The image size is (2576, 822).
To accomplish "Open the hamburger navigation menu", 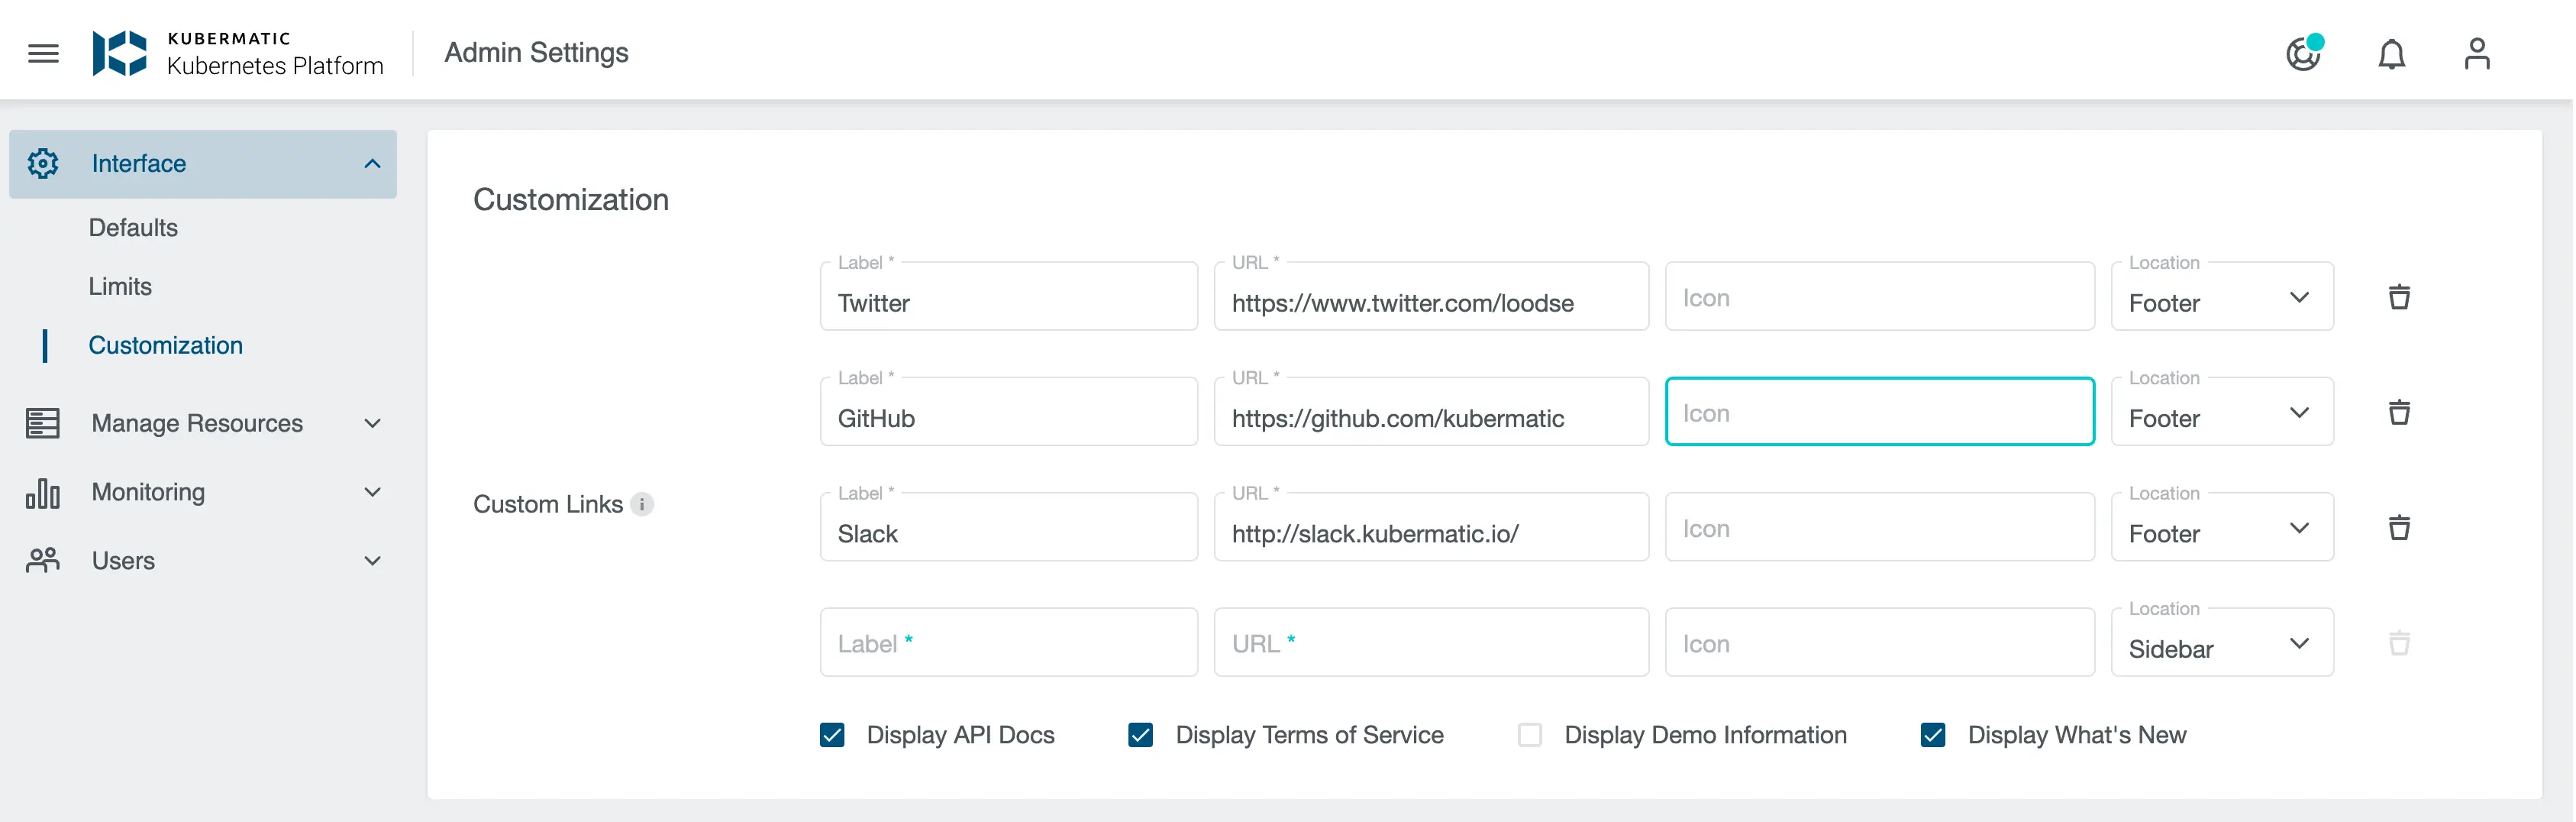I will (42, 53).
